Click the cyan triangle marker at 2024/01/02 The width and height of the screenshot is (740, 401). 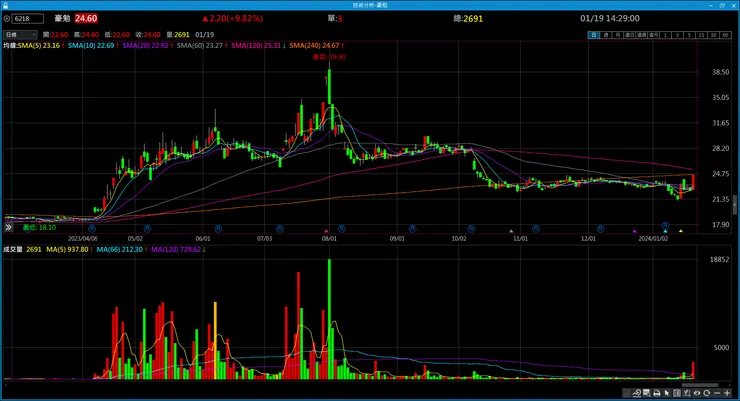pos(665,231)
